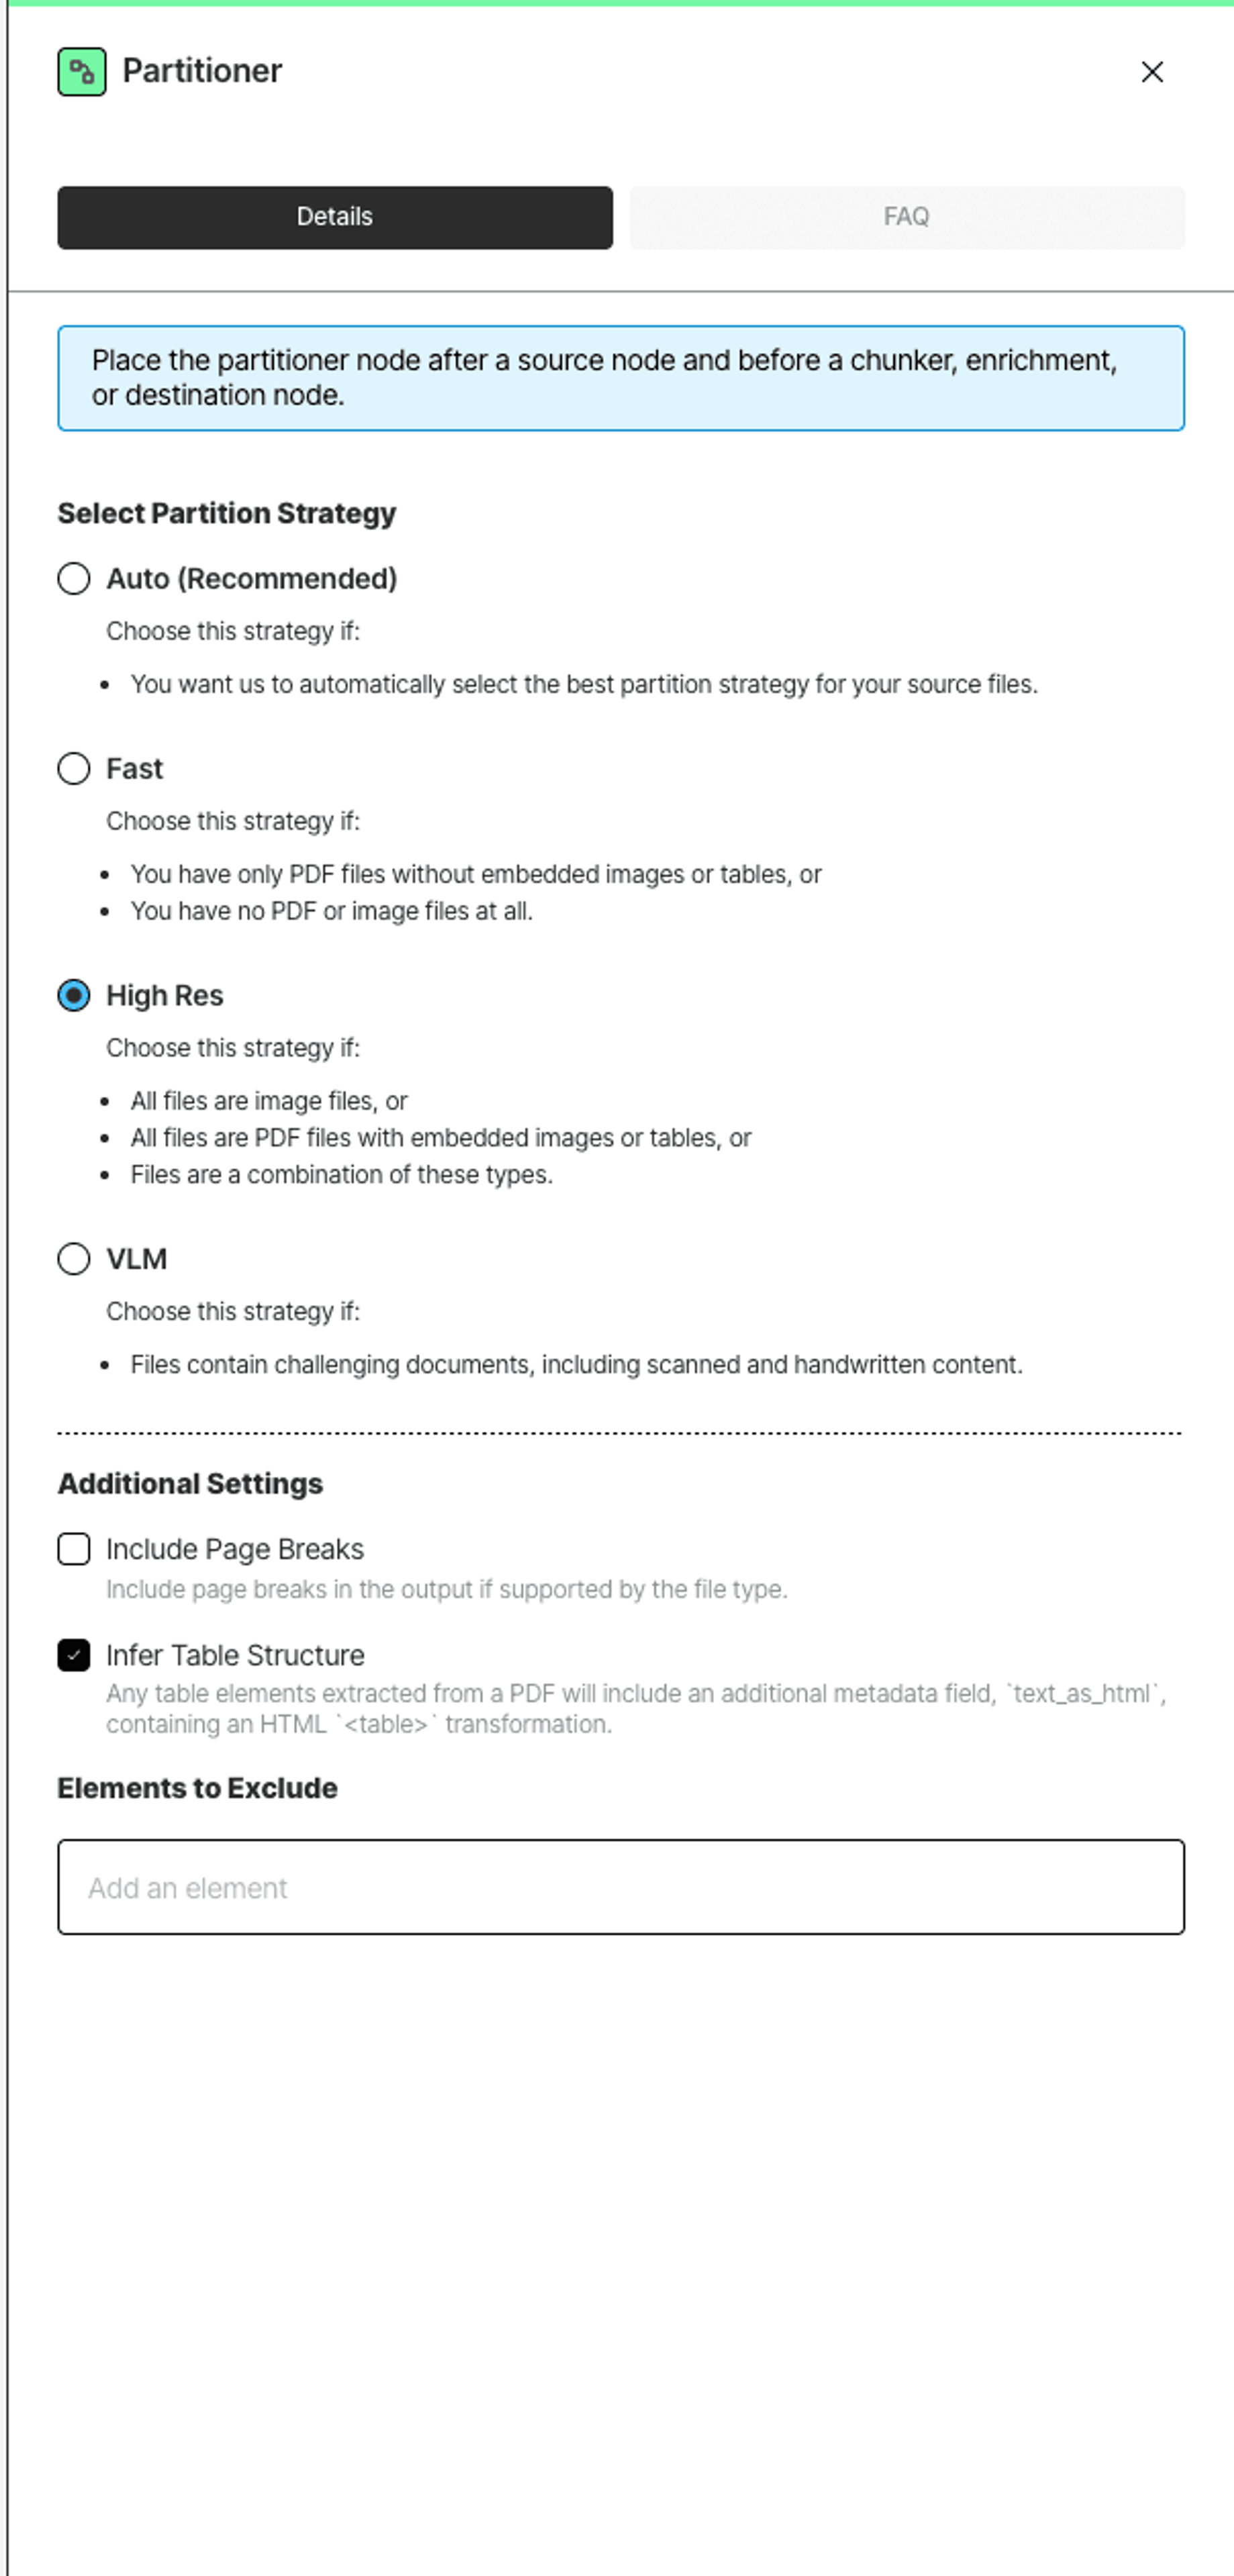Click the Auto (Recommended) label text
This screenshot has height=2576, width=1234.
(x=252, y=579)
